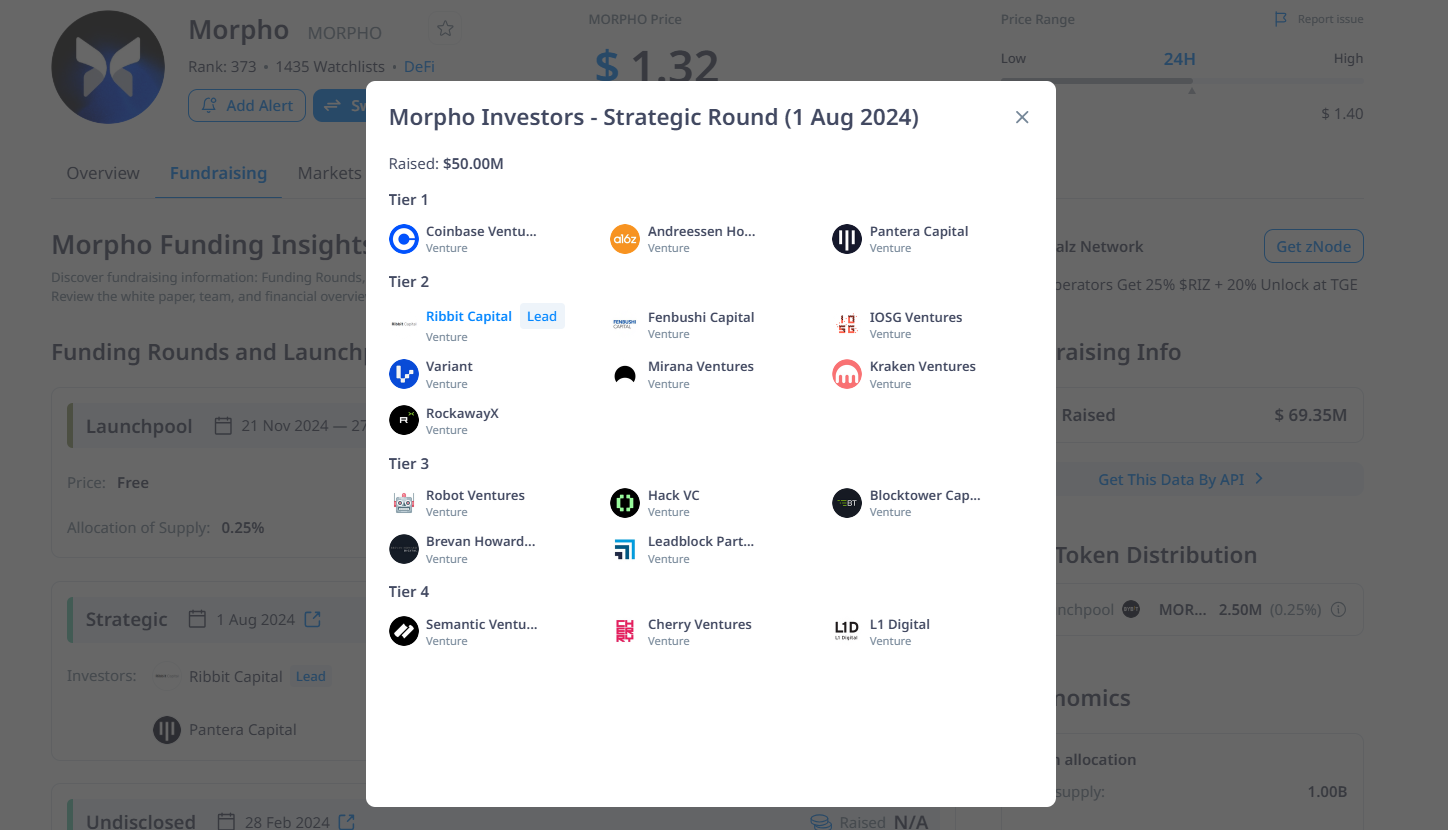Click the Kraken Ventures logo
This screenshot has width=1448, height=830.
pos(847,374)
